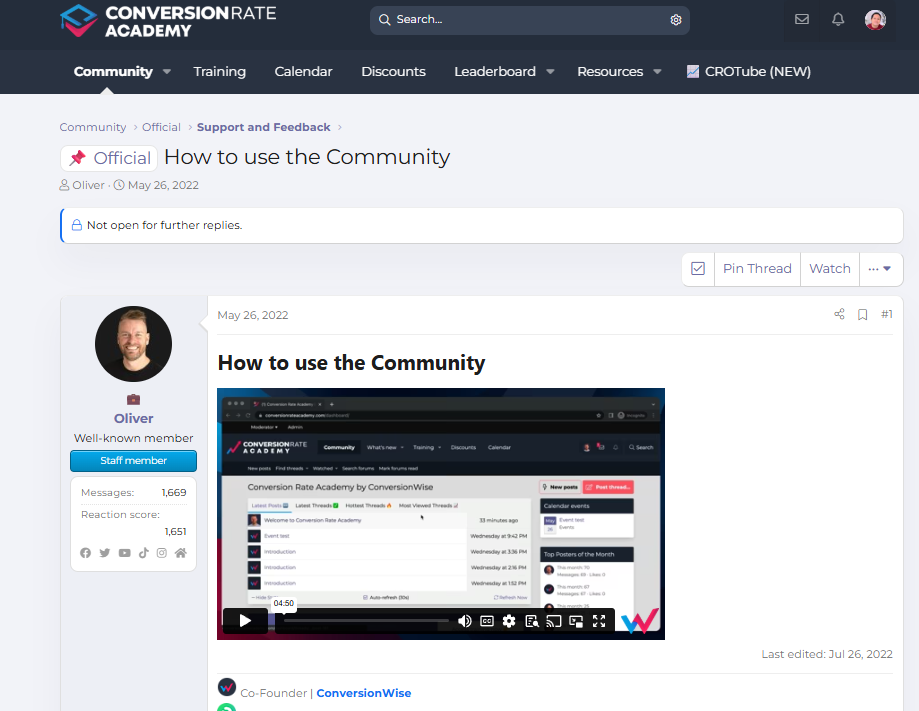Image resolution: width=919 pixels, height=711 pixels.
Task: Enter video fullscreen mode
Action: (599, 621)
